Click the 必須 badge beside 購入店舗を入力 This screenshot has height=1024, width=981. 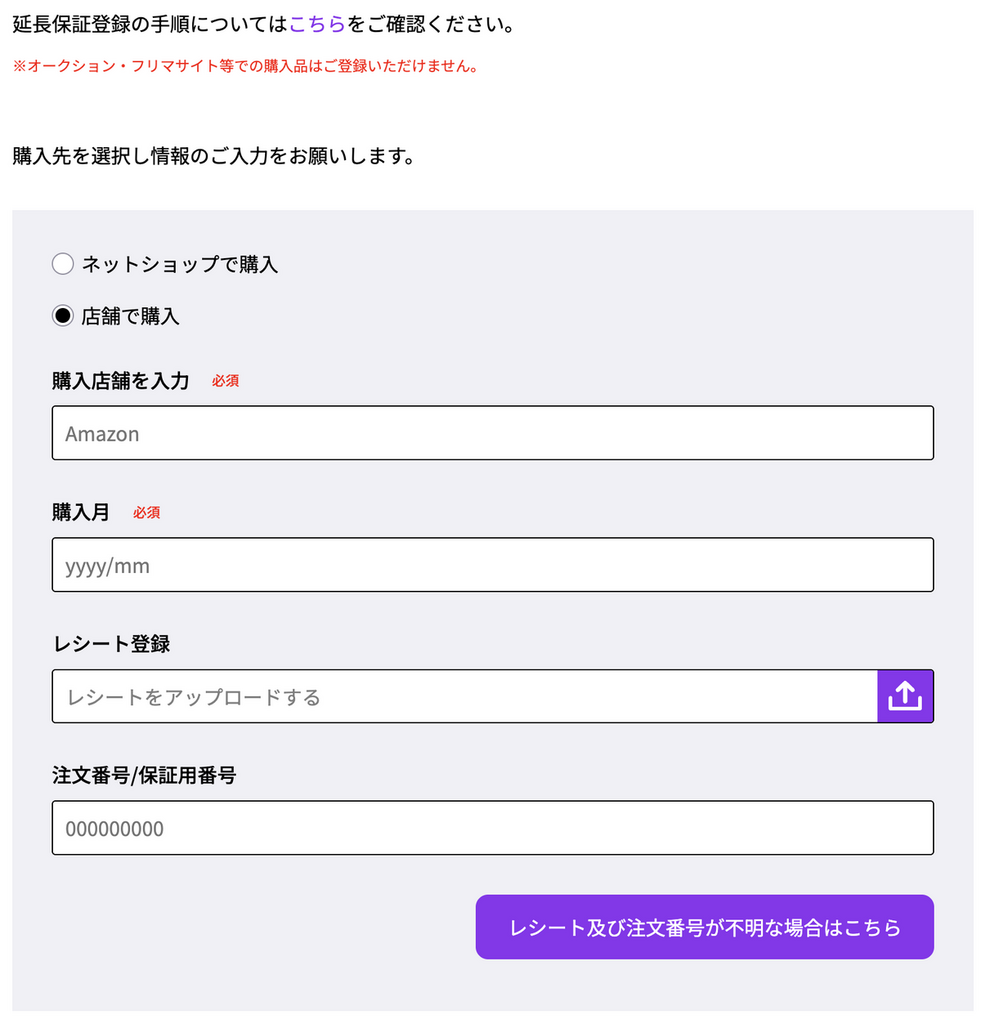(225, 381)
